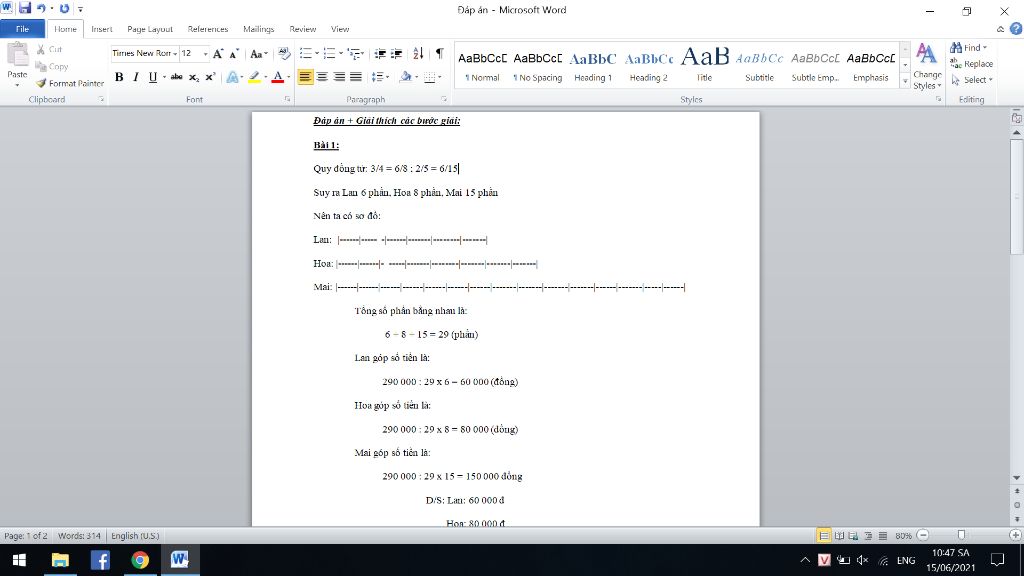Switch to the References tab
The height and width of the screenshot is (576, 1024).
tap(208, 29)
